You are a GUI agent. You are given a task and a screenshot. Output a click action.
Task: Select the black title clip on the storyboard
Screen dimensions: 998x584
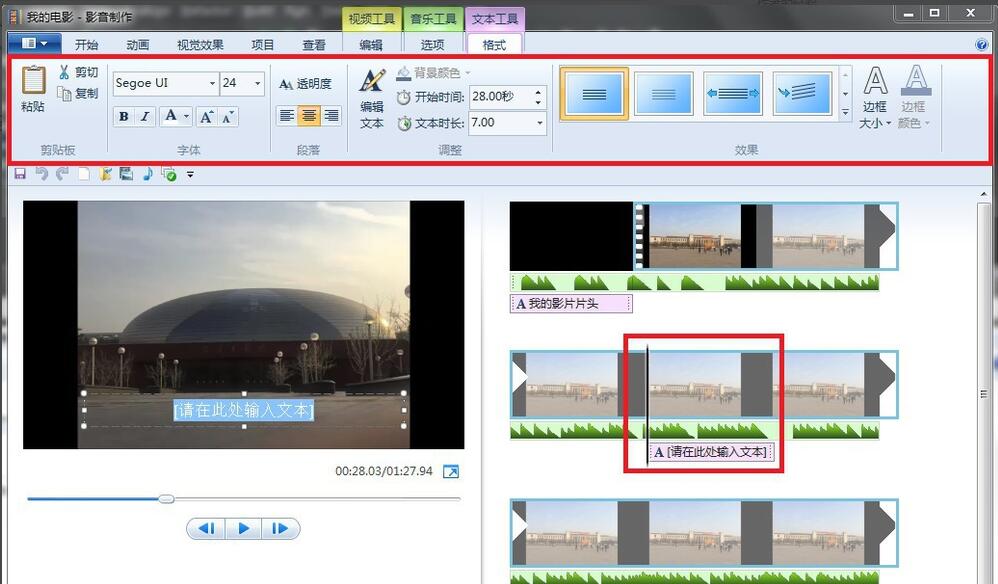click(572, 237)
